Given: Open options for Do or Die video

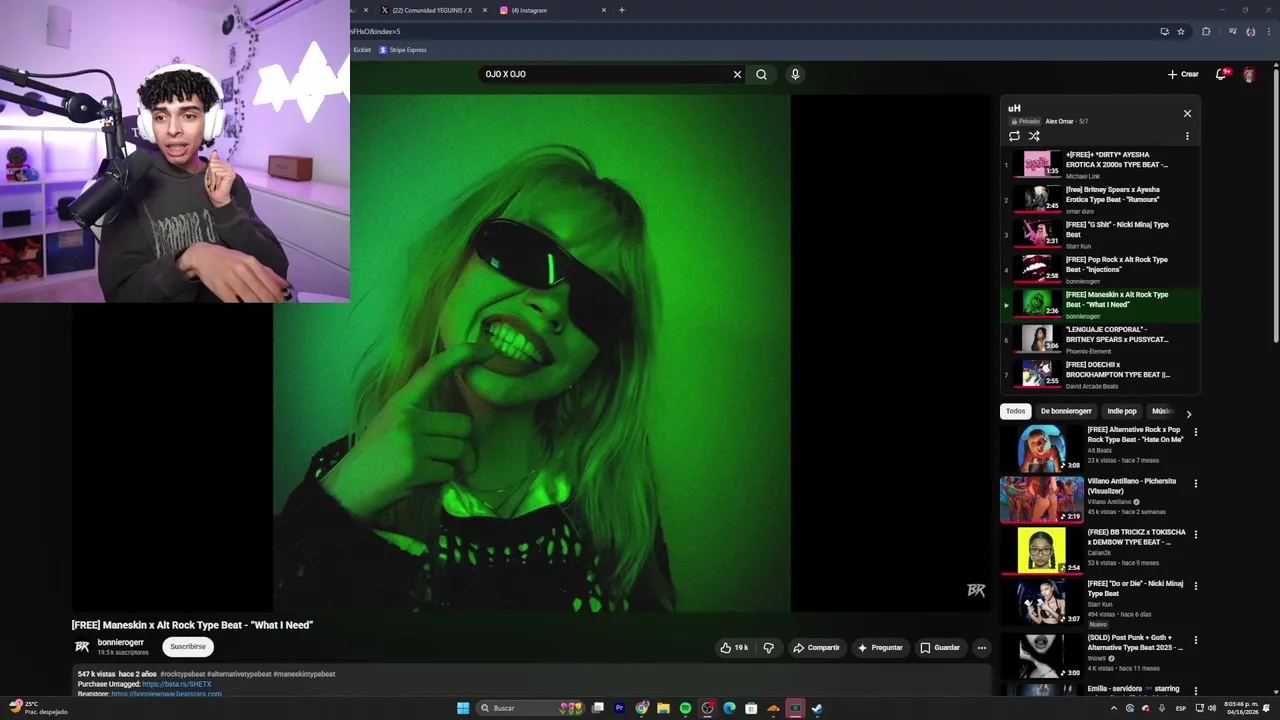Looking at the screenshot, I should (1195, 586).
